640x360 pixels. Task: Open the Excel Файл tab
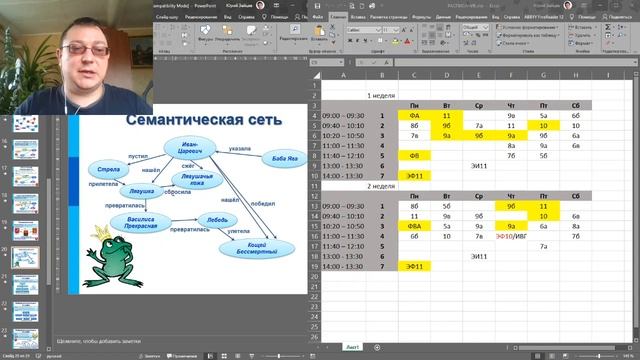[x=318, y=17]
